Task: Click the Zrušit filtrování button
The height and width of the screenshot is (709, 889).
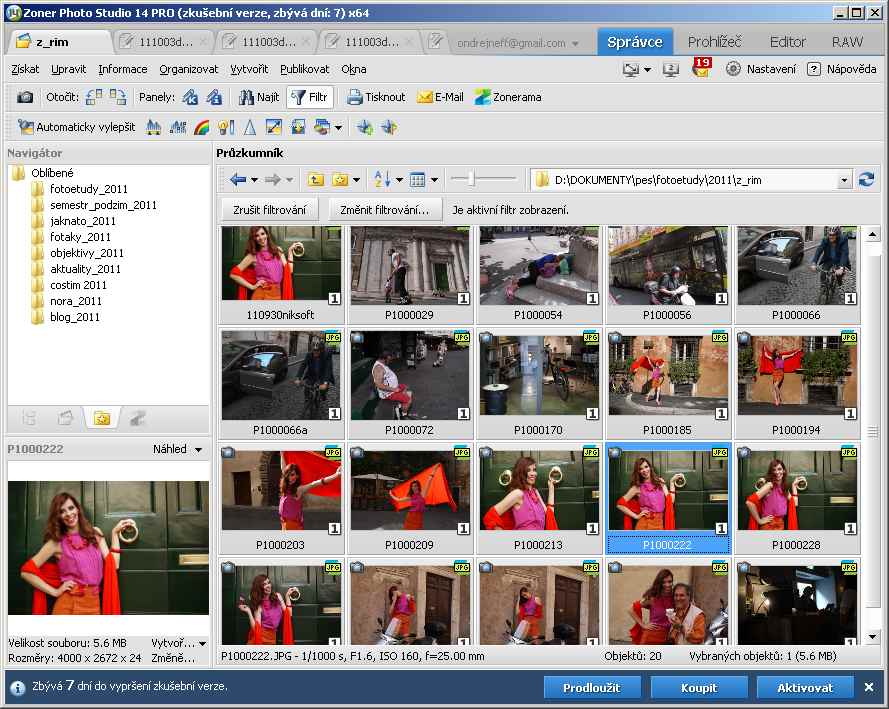Action: click(269, 210)
